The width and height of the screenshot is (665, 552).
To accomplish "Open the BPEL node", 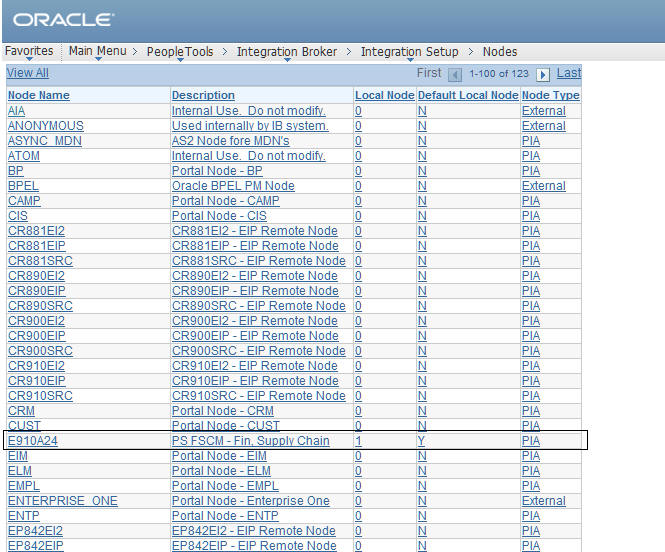I will tap(23, 186).
